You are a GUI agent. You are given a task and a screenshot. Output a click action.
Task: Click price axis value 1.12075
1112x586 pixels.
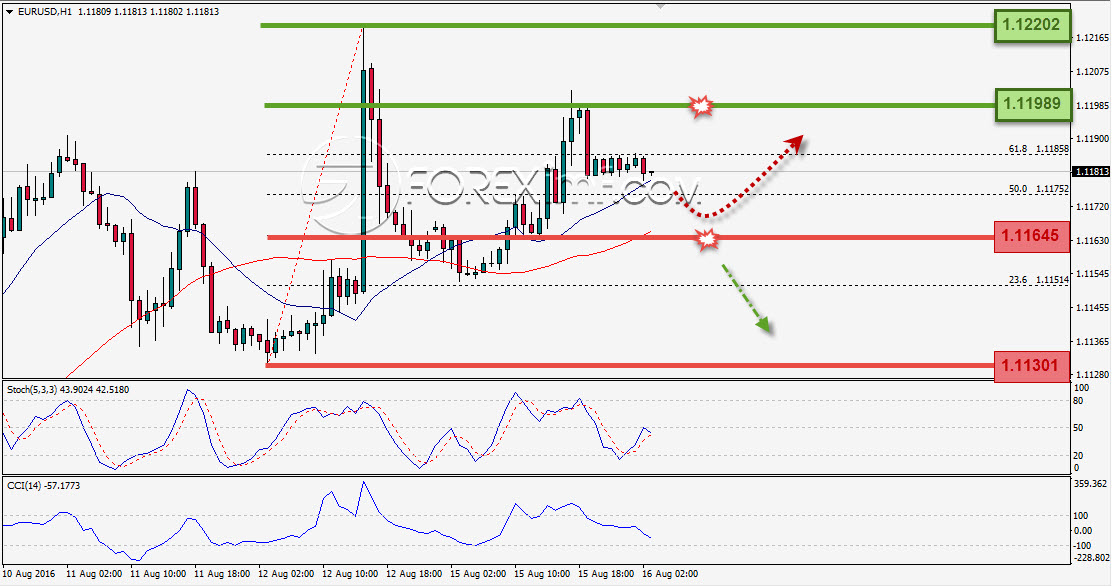click(x=1092, y=72)
